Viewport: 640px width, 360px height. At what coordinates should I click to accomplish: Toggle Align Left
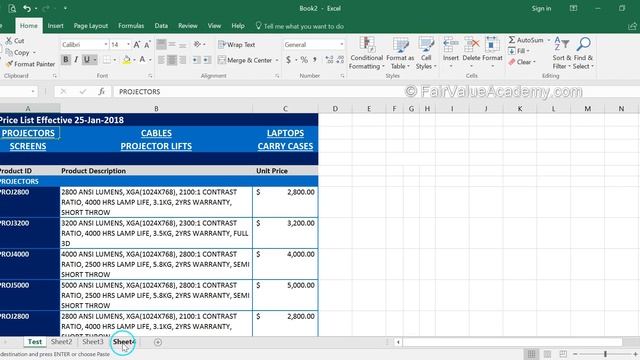coord(162,60)
